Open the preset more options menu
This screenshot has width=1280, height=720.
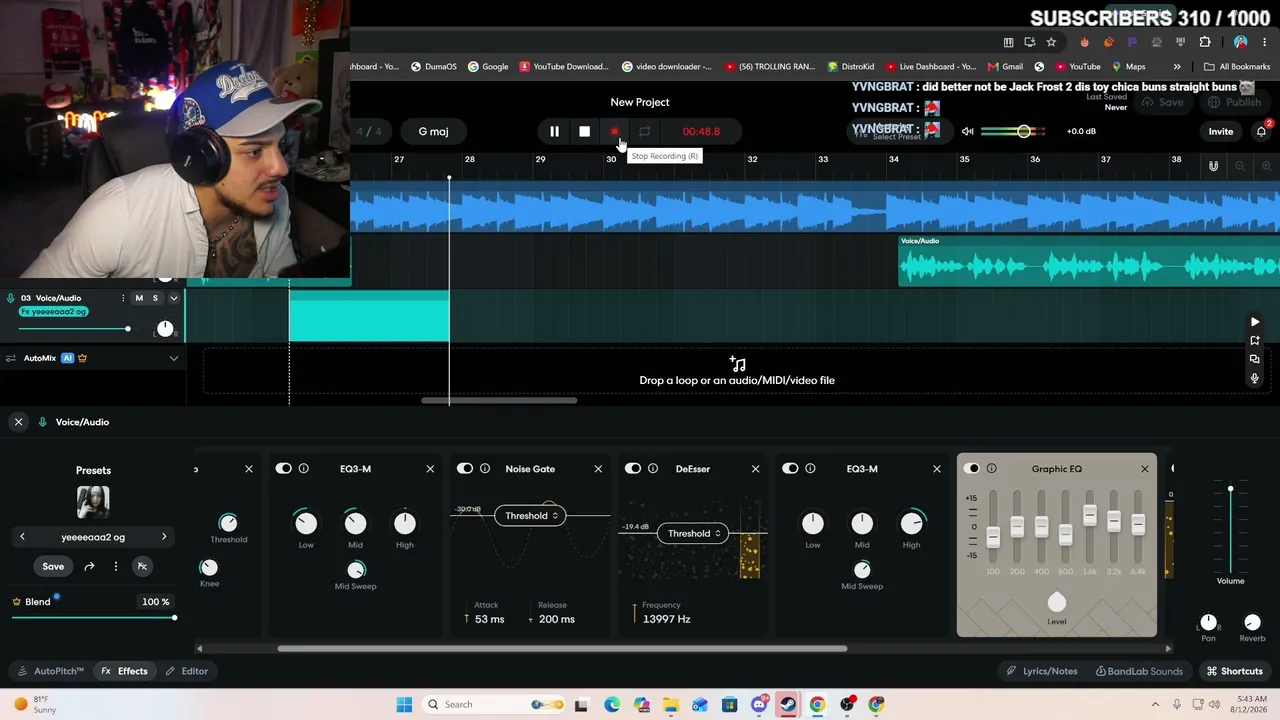coord(116,566)
